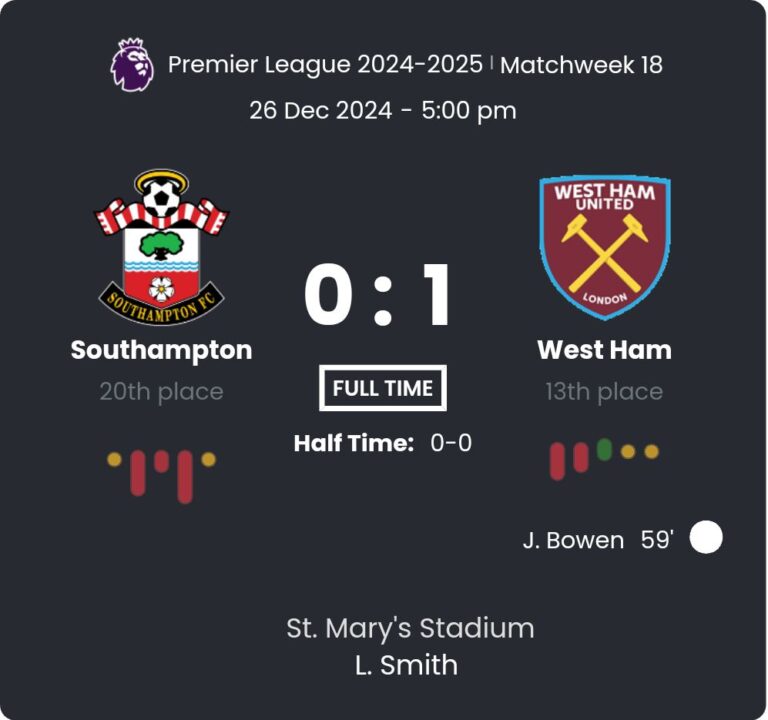Click West Ham's 13th place standing
The width and height of the screenshot is (768, 720).
pos(604,391)
